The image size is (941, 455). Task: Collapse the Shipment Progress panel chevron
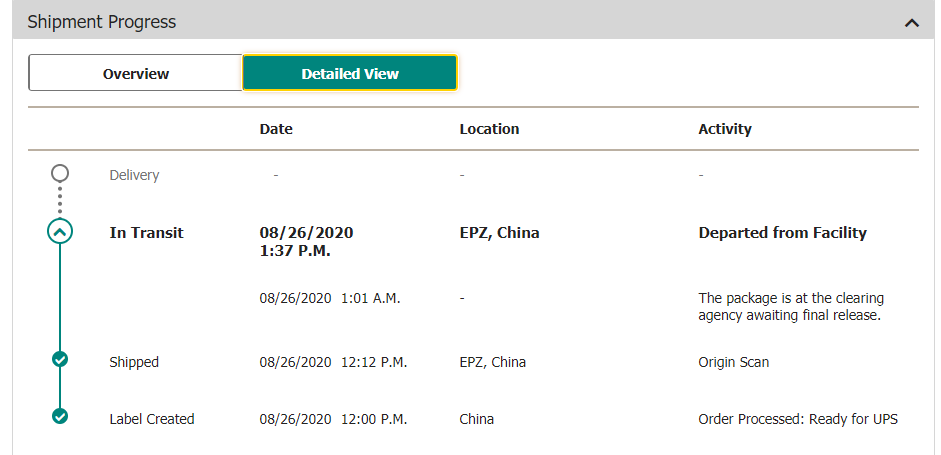click(911, 22)
